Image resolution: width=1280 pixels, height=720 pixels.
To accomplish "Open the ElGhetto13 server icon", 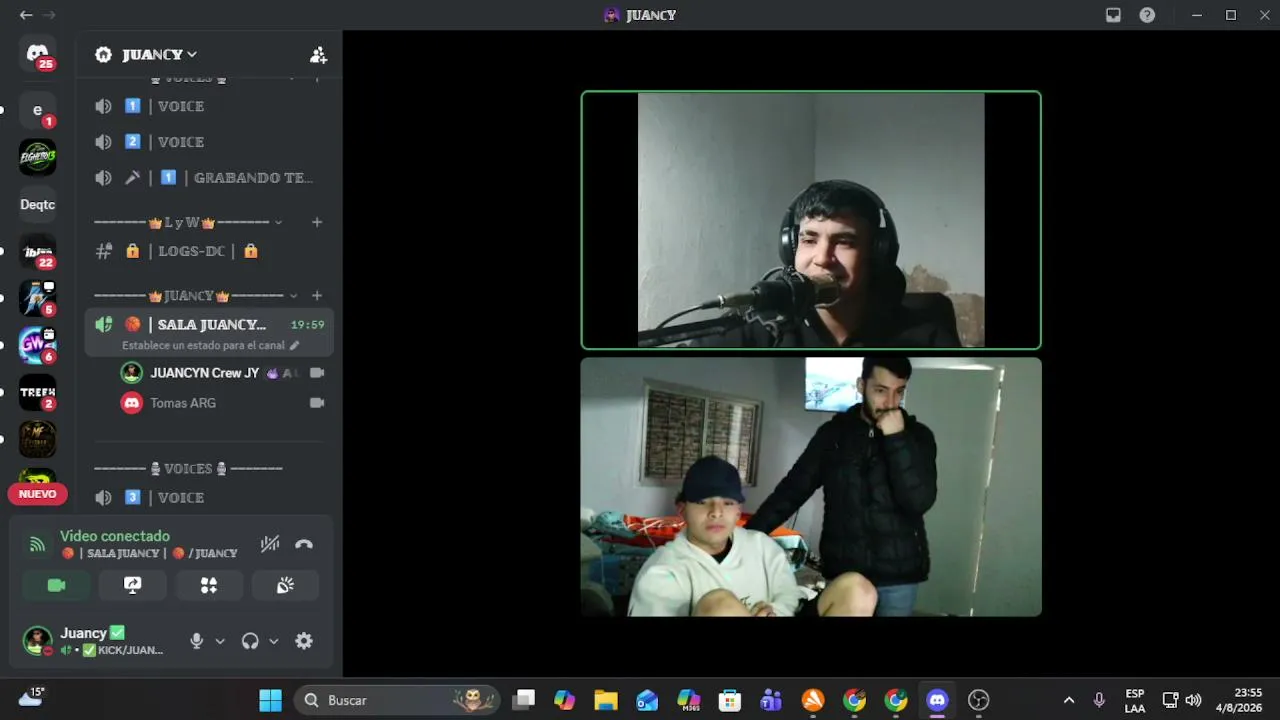I will pyautogui.click(x=38, y=157).
